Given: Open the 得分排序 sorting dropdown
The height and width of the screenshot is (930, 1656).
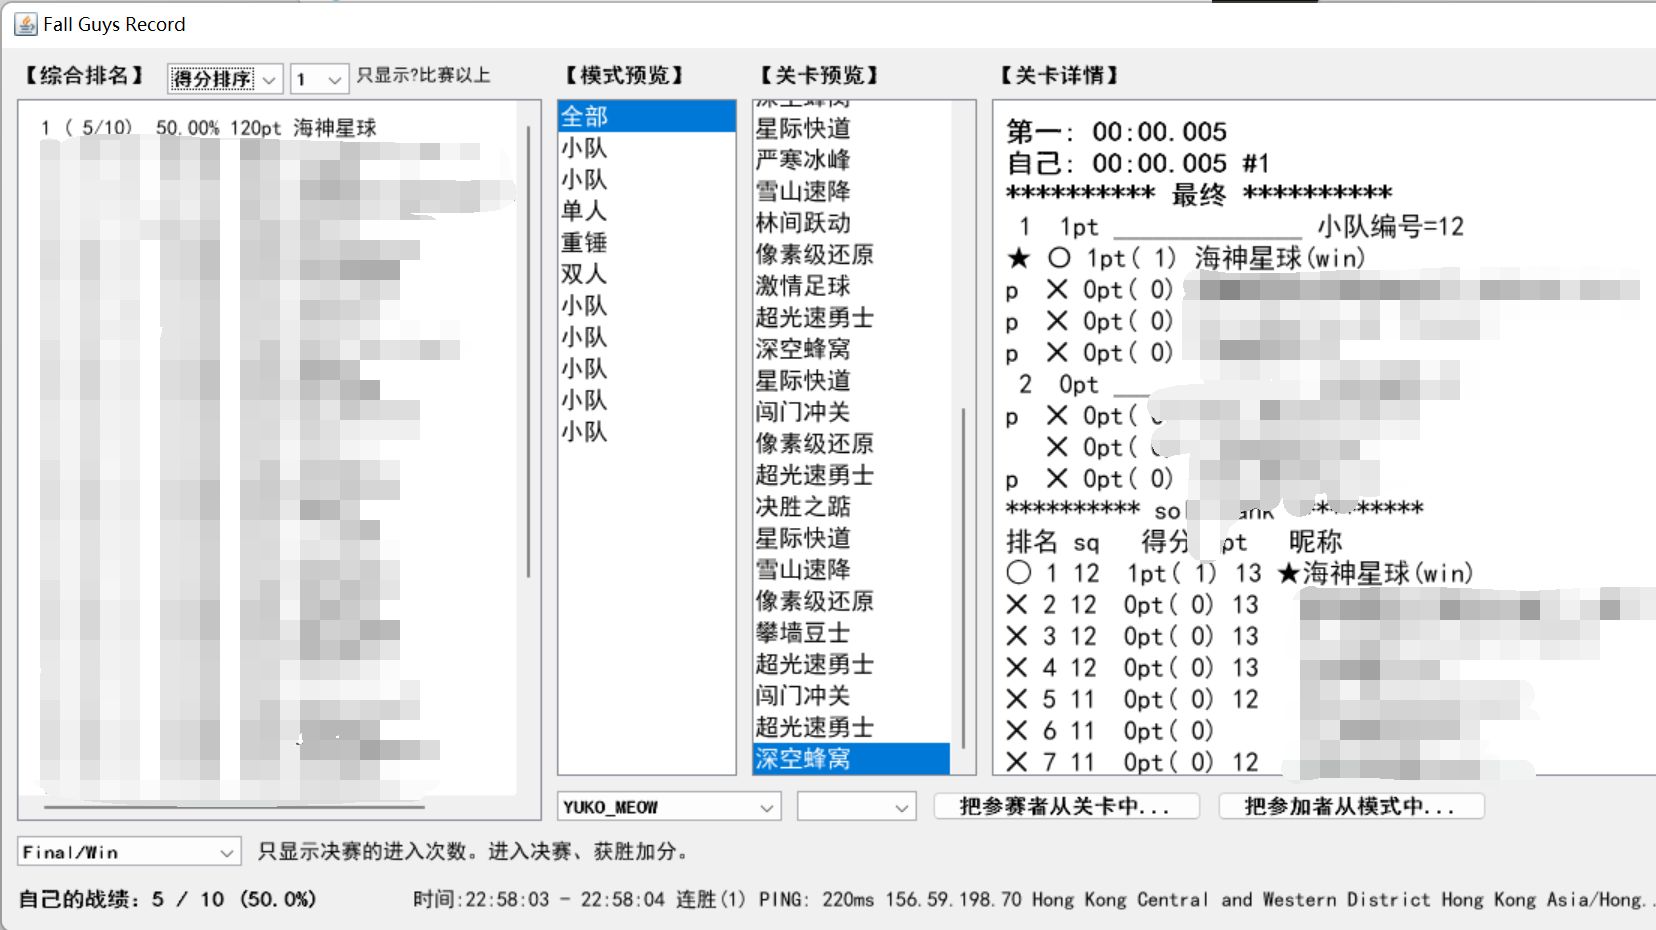Looking at the screenshot, I should (x=224, y=77).
